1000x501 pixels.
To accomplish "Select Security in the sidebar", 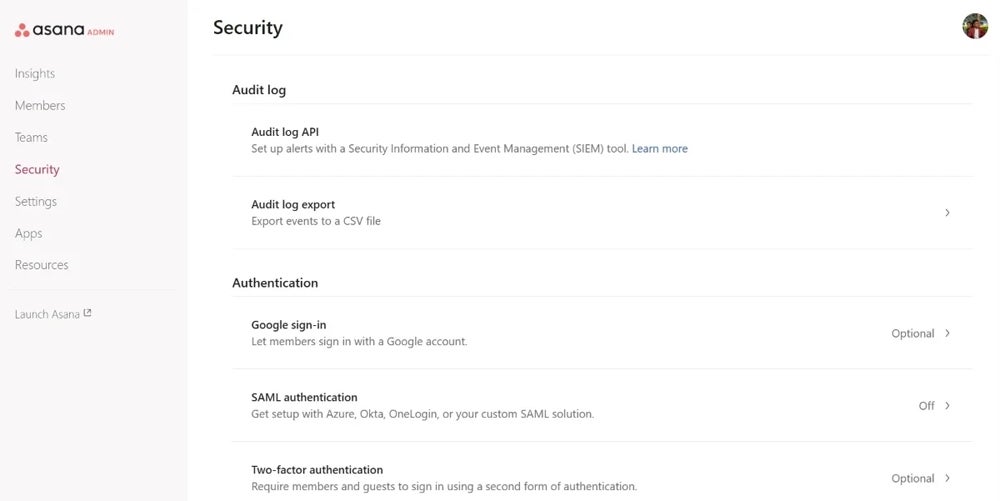I will coord(37,169).
